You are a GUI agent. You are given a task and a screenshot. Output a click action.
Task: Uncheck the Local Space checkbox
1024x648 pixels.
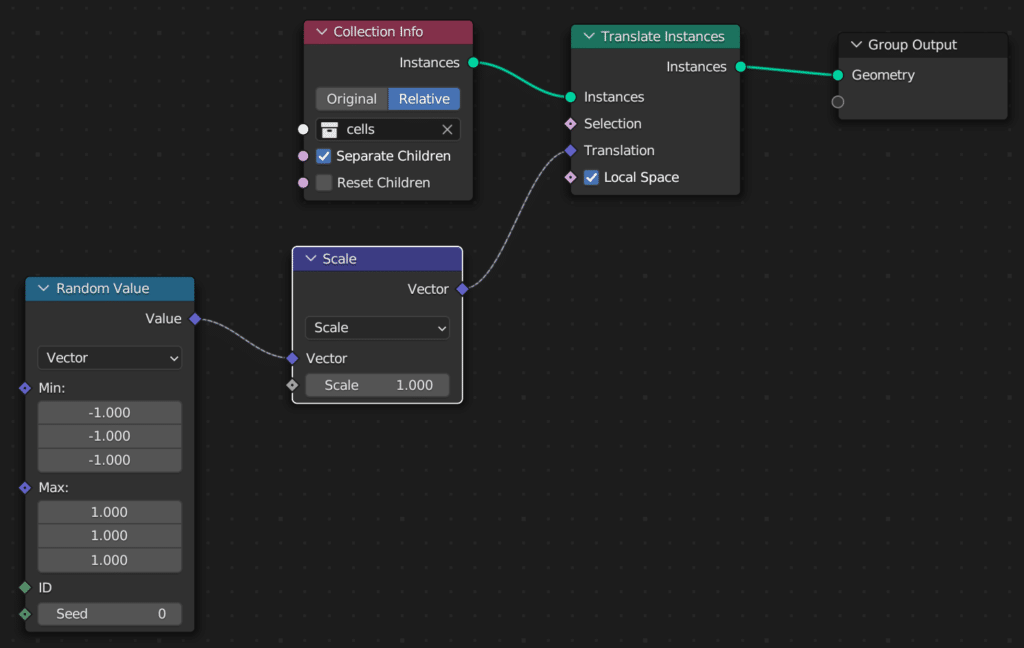[x=592, y=178]
